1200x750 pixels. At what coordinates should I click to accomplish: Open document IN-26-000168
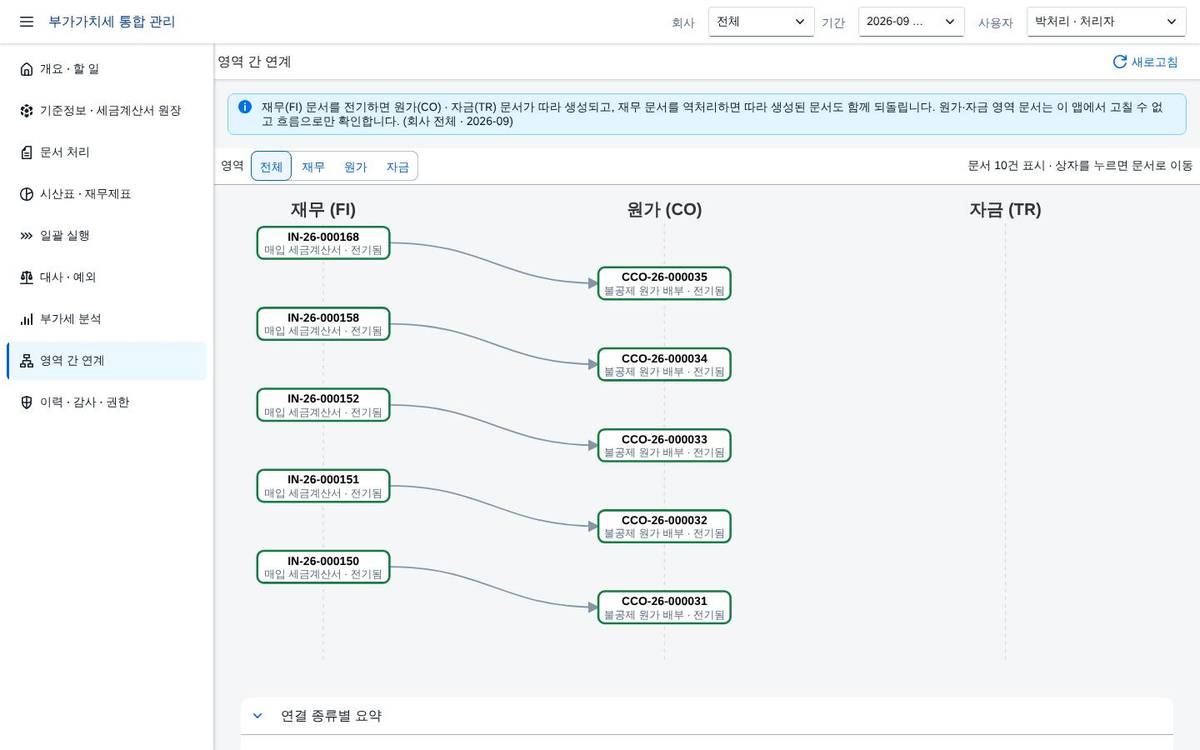[323, 243]
